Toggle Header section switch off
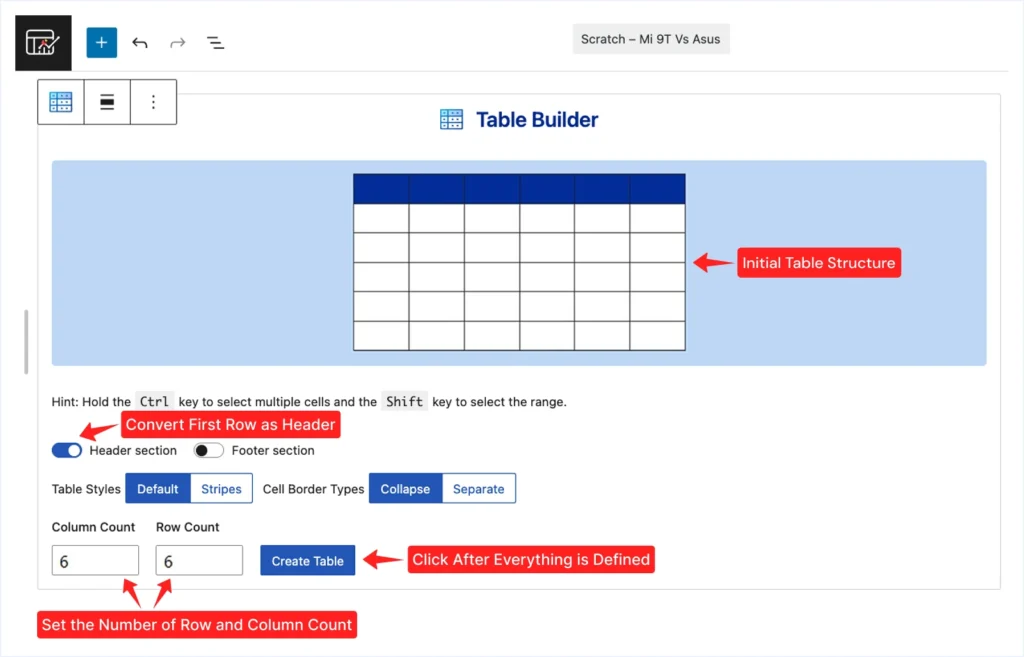The height and width of the screenshot is (657, 1024). 67,451
